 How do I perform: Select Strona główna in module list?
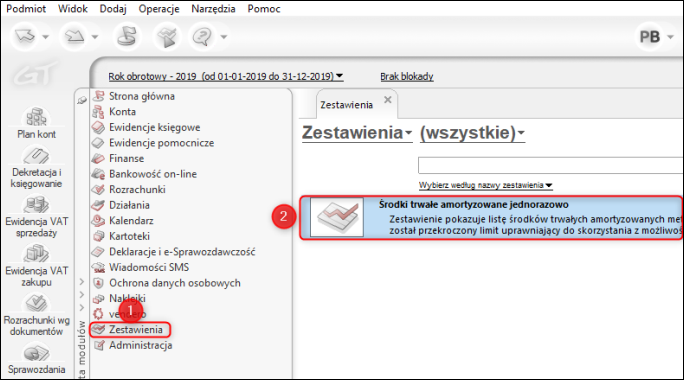(x=142, y=96)
